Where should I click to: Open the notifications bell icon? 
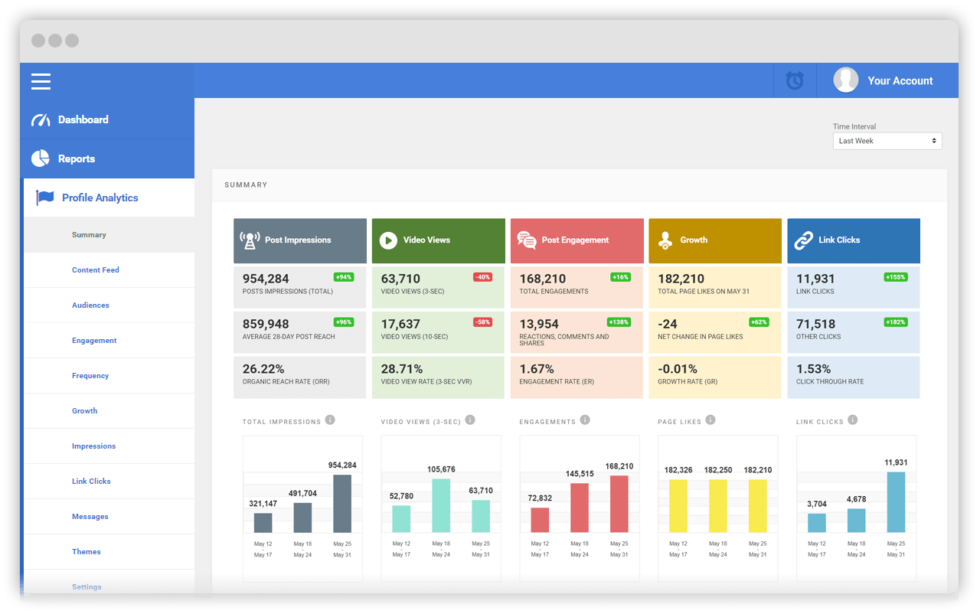tap(793, 80)
